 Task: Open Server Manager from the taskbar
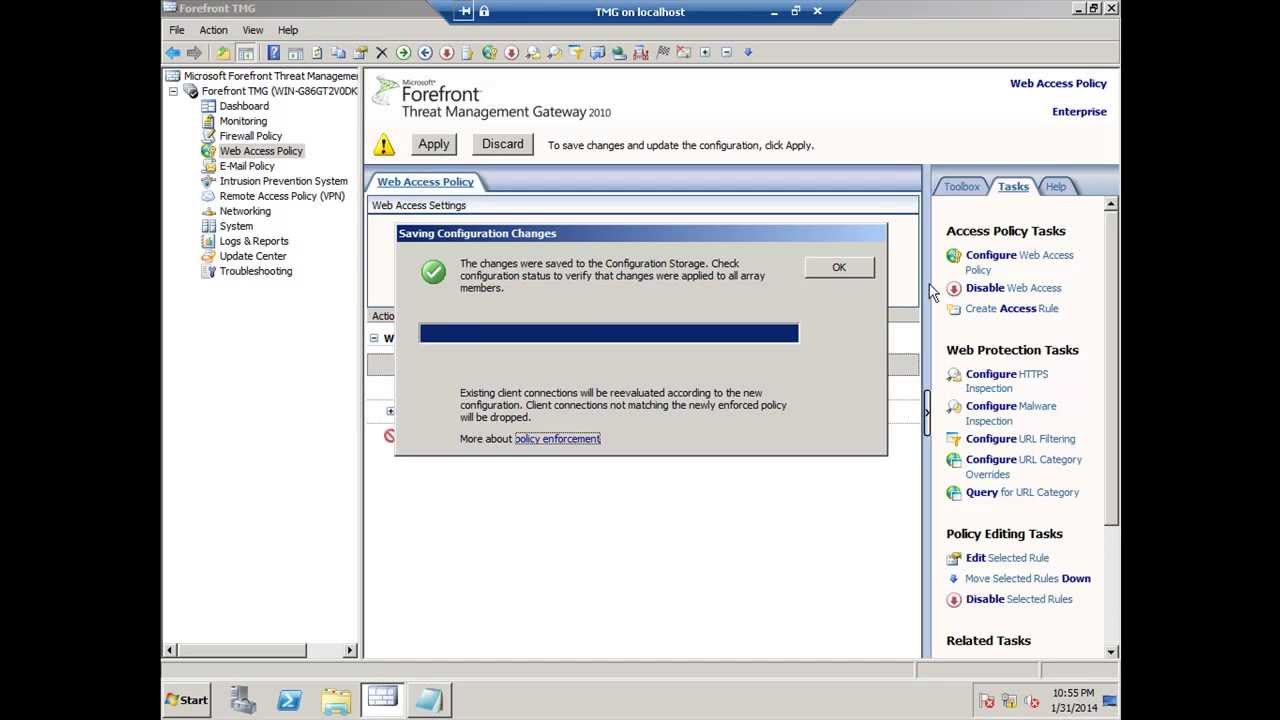pos(243,700)
